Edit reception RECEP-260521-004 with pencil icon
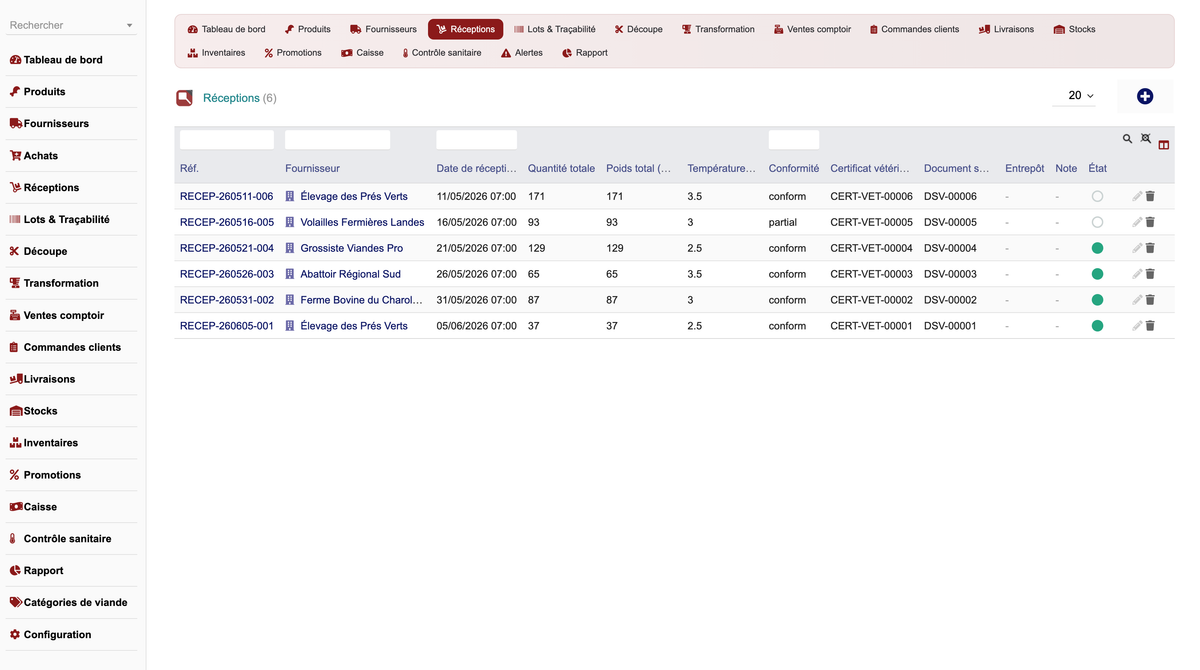1200x670 pixels. [1137, 248]
